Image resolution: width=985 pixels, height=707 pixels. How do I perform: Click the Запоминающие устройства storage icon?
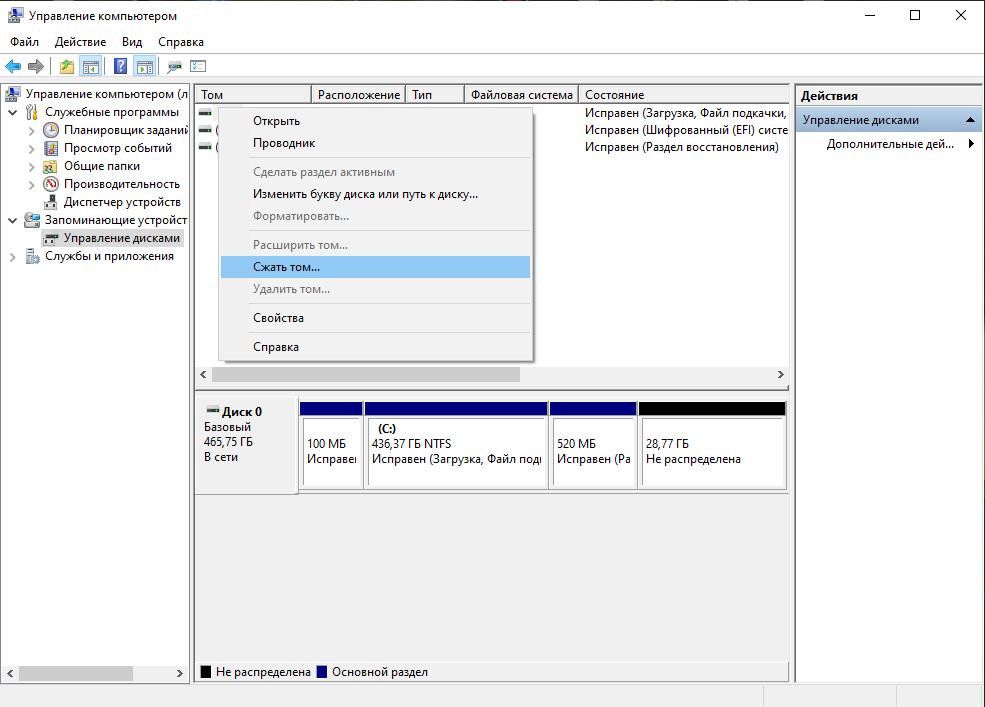pyautogui.click(x=32, y=220)
